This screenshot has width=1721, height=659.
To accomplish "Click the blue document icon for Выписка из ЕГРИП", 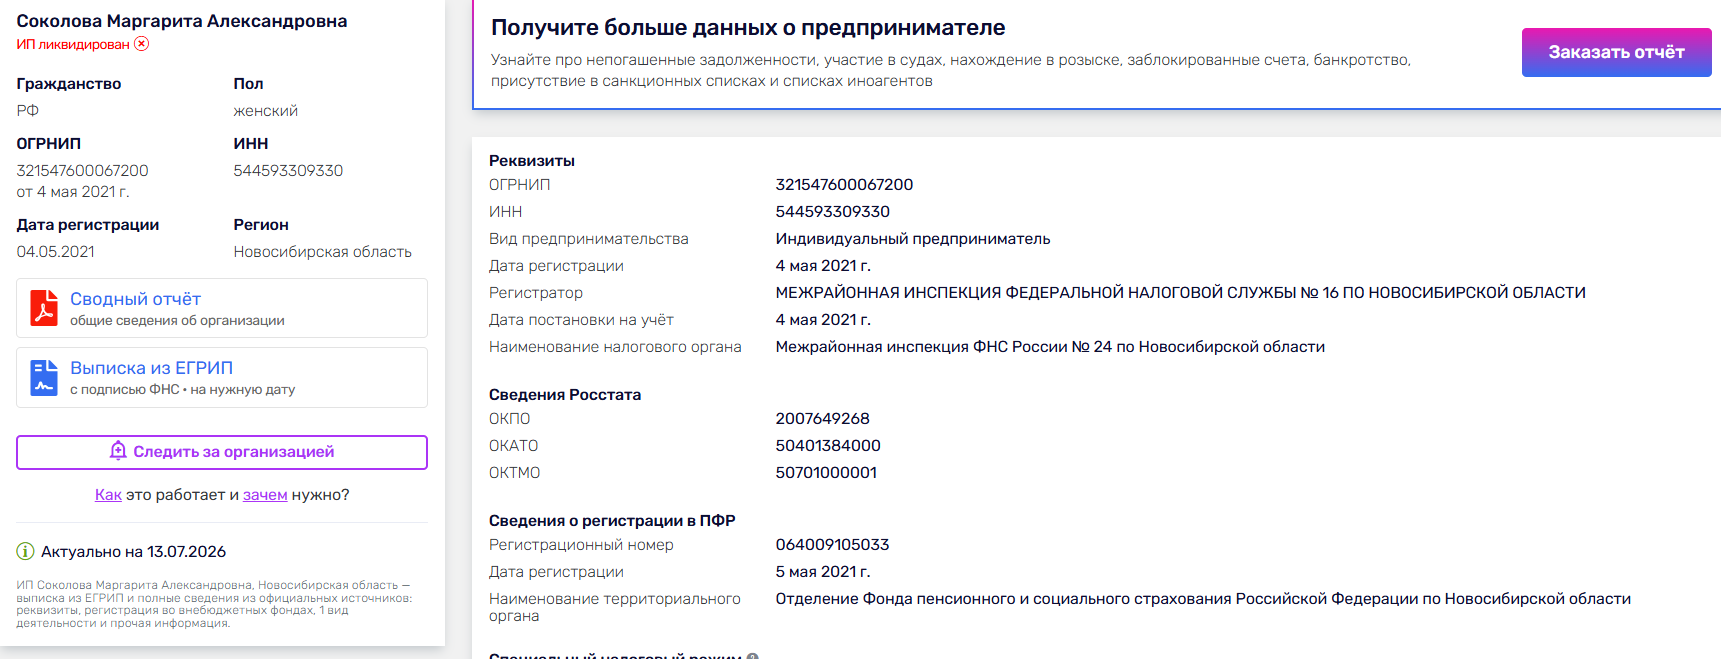I will [x=44, y=378].
